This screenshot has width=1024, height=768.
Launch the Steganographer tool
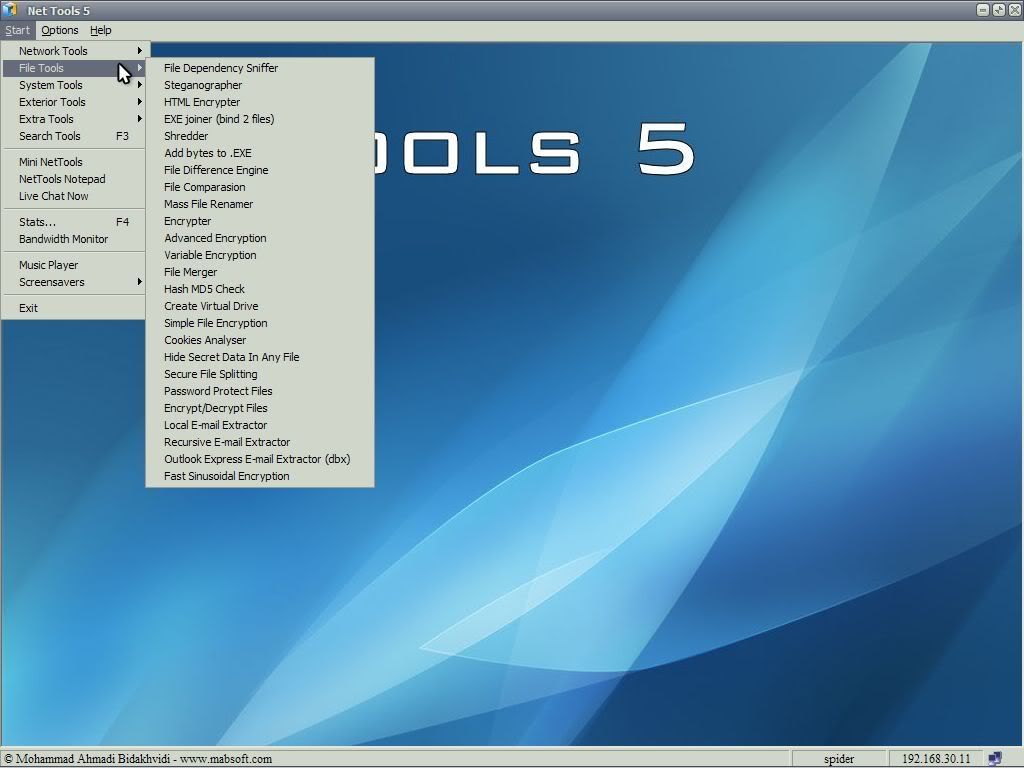click(x=260, y=85)
